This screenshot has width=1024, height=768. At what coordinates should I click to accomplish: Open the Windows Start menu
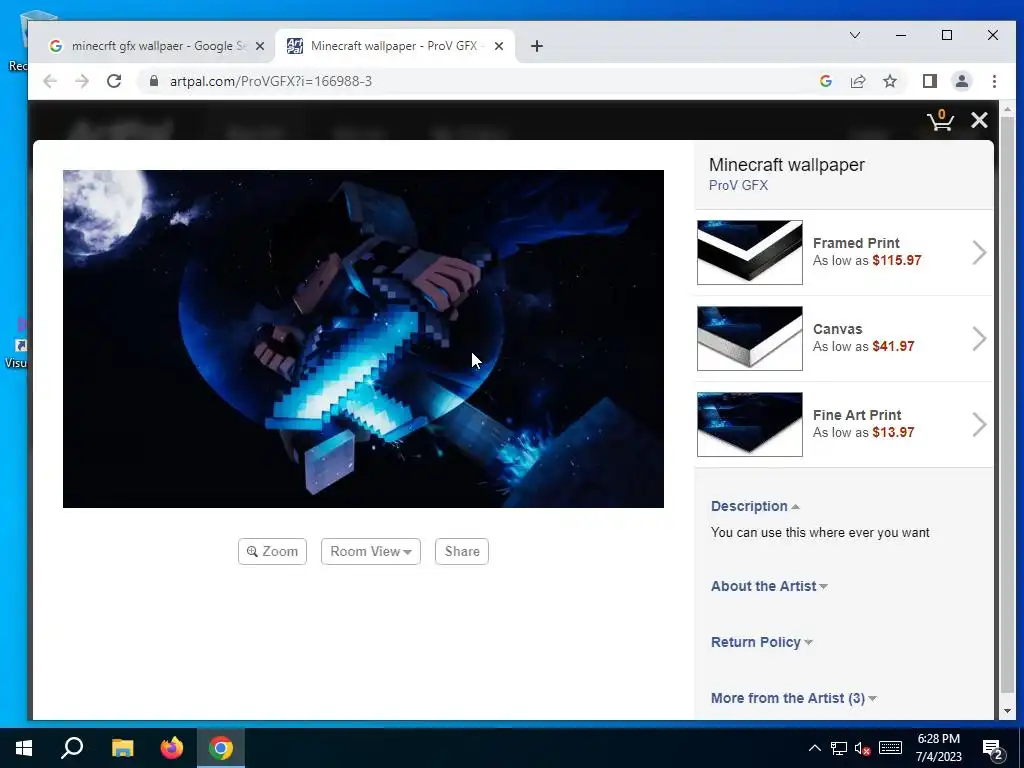pos(24,748)
